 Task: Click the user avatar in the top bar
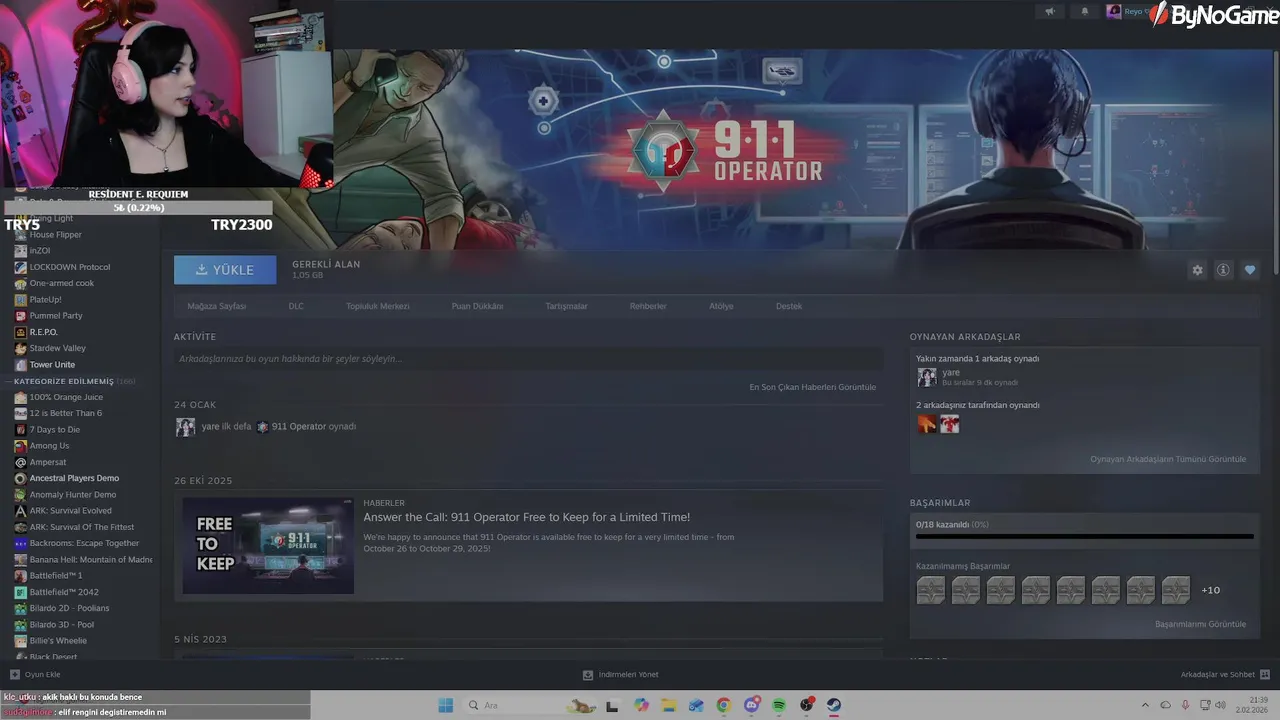pos(1114,12)
